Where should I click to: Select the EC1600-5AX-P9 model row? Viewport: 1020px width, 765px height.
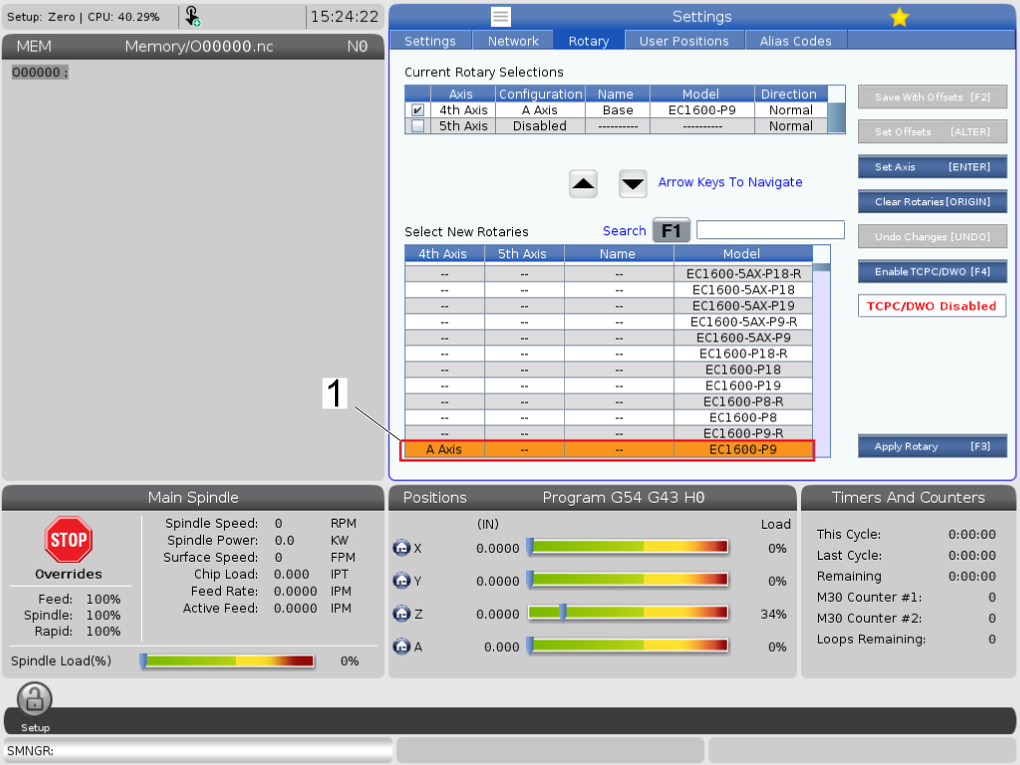609,338
